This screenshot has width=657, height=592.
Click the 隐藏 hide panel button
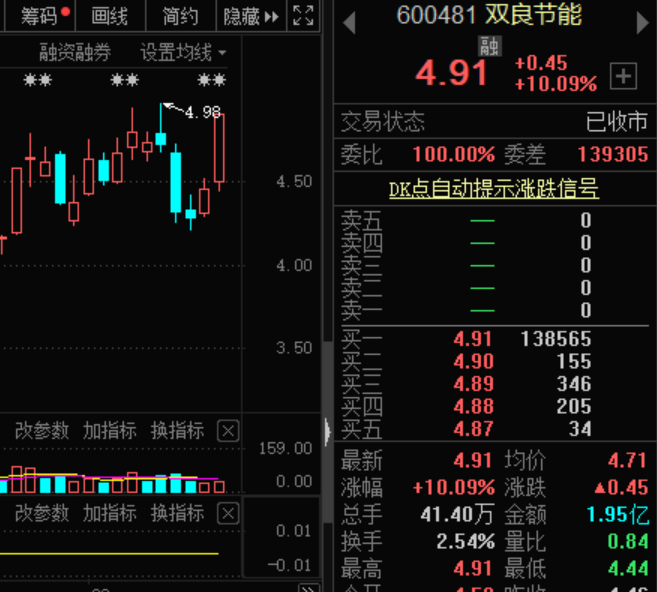(251, 16)
